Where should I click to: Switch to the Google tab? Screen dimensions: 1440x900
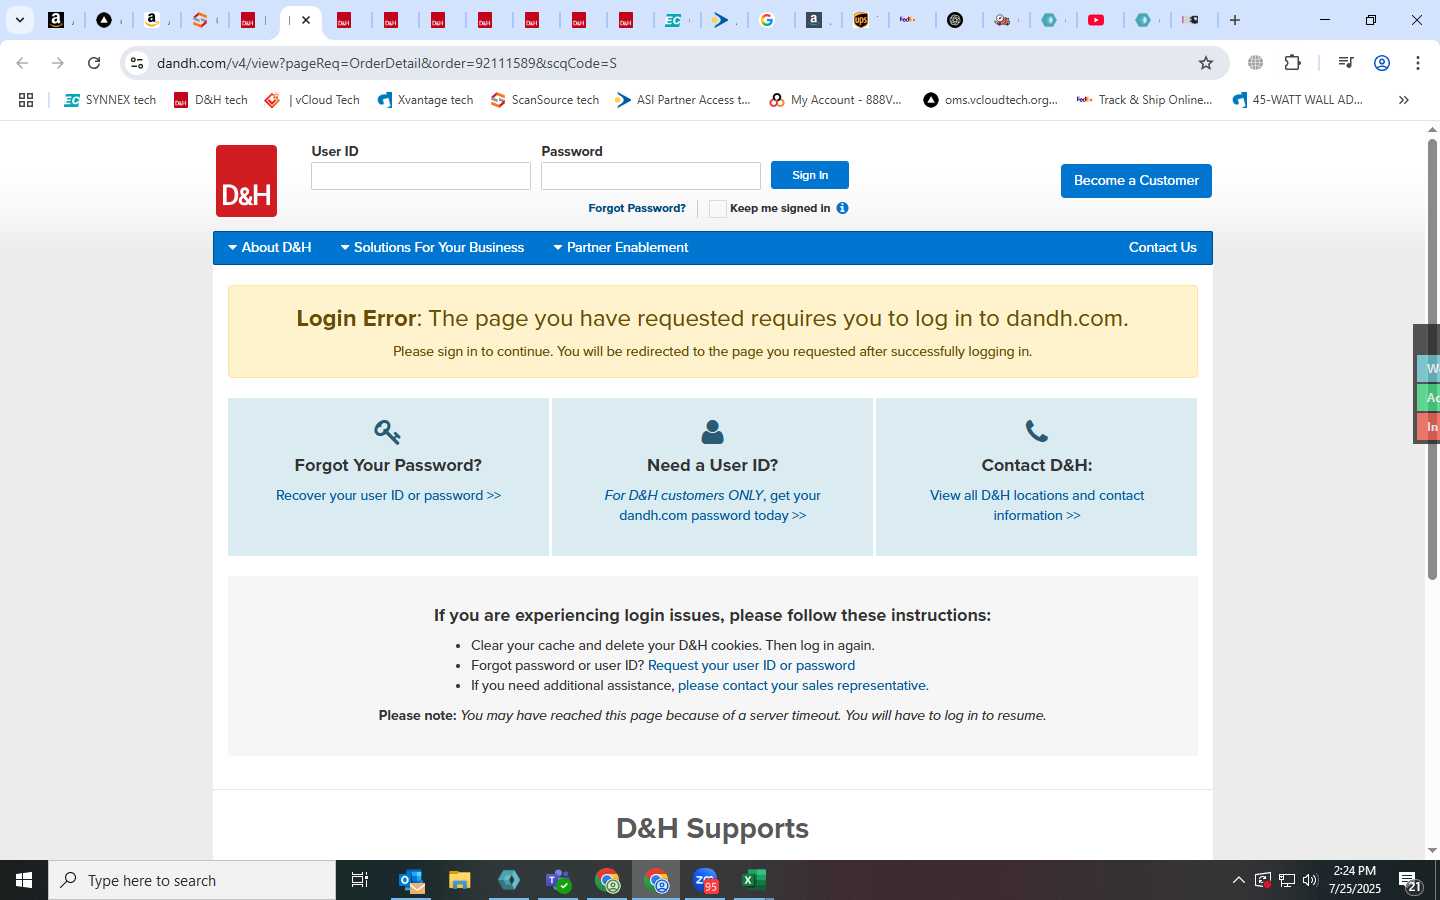coord(767,20)
